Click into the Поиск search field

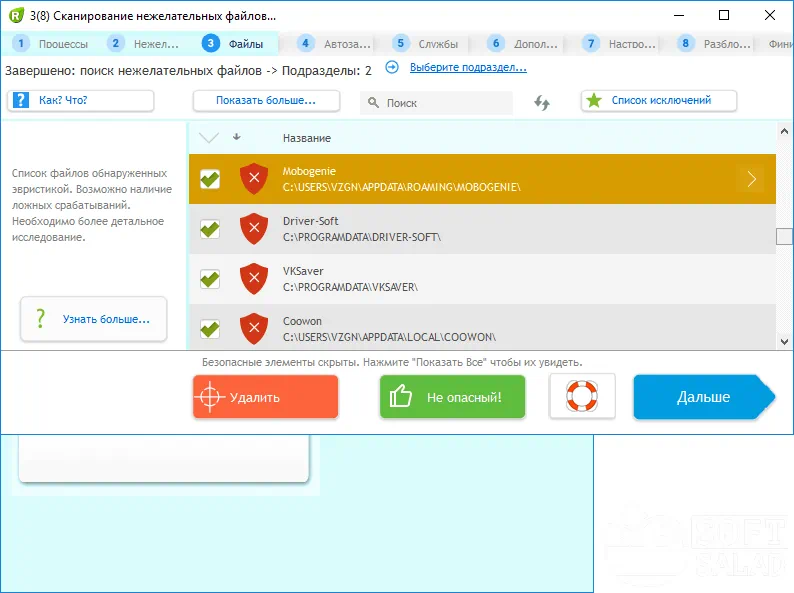tap(436, 103)
